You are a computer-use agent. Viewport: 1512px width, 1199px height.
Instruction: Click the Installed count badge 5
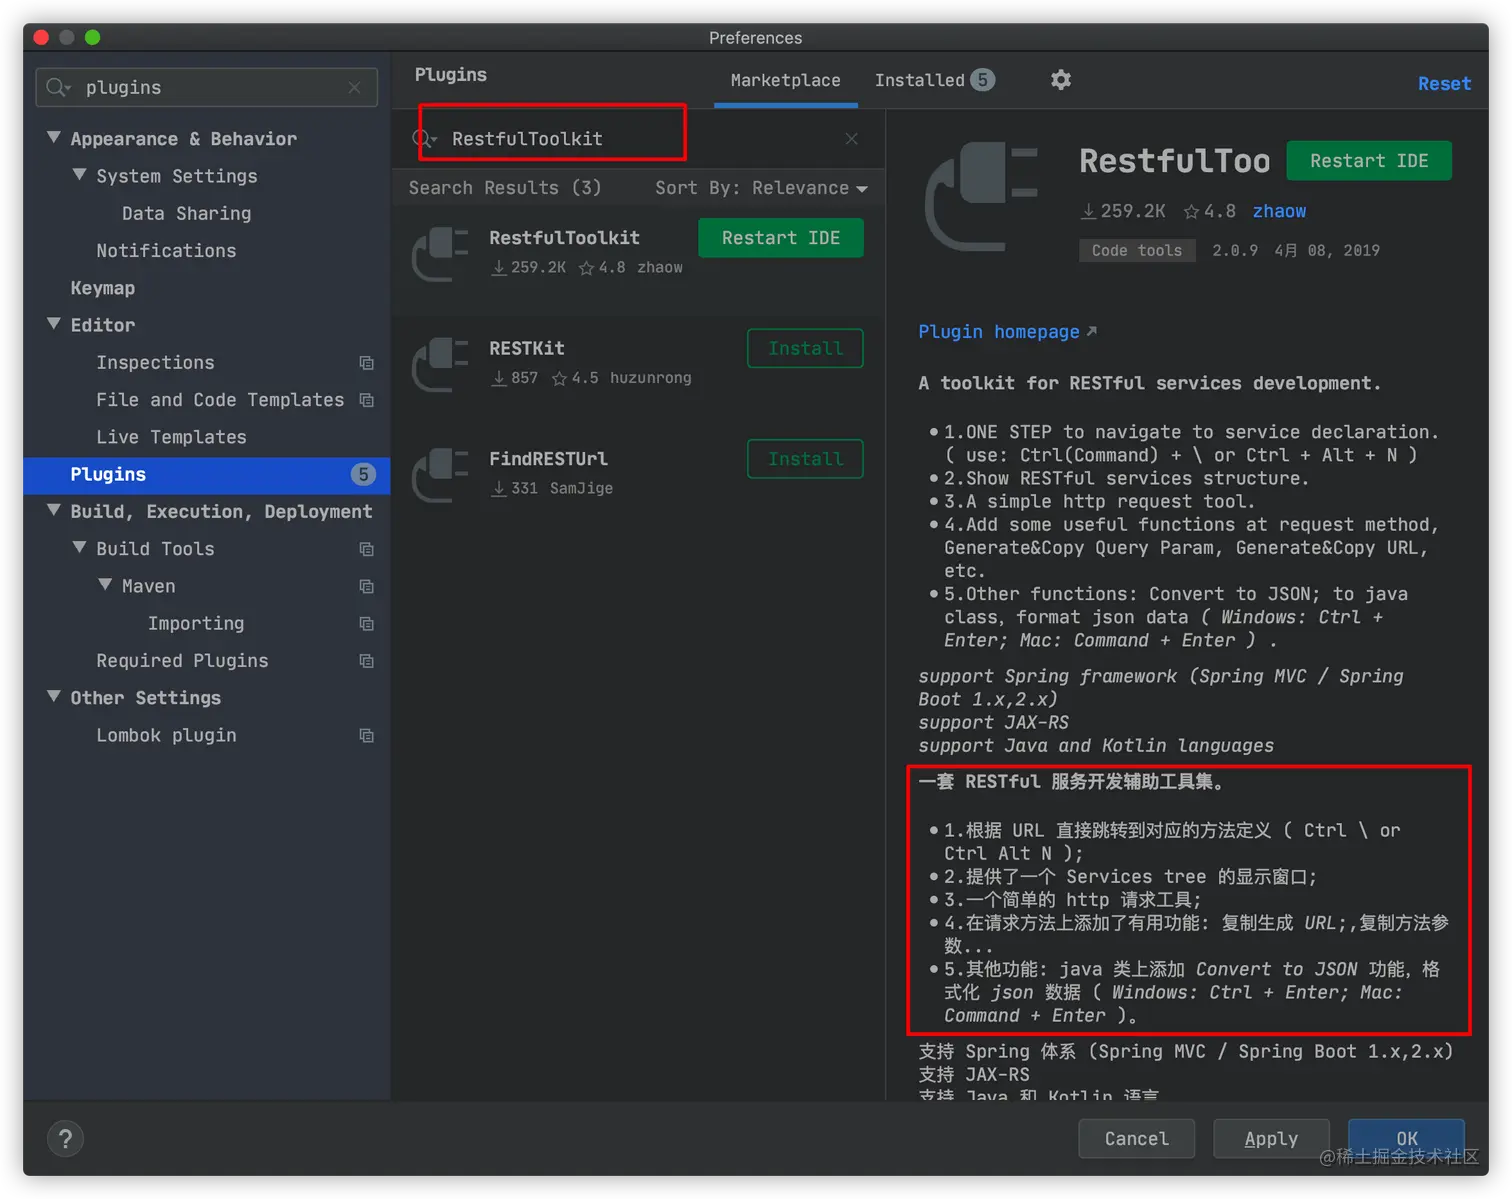(983, 80)
